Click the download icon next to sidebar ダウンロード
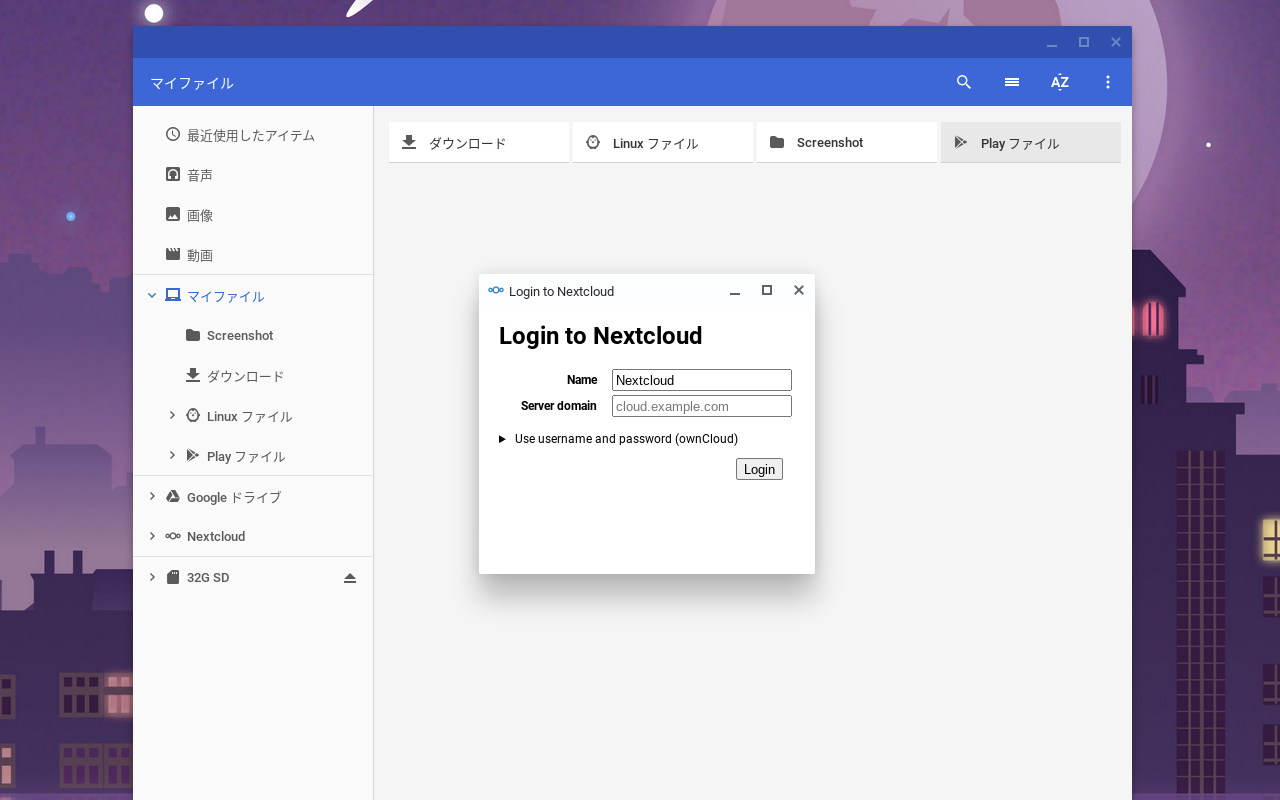 pos(193,375)
